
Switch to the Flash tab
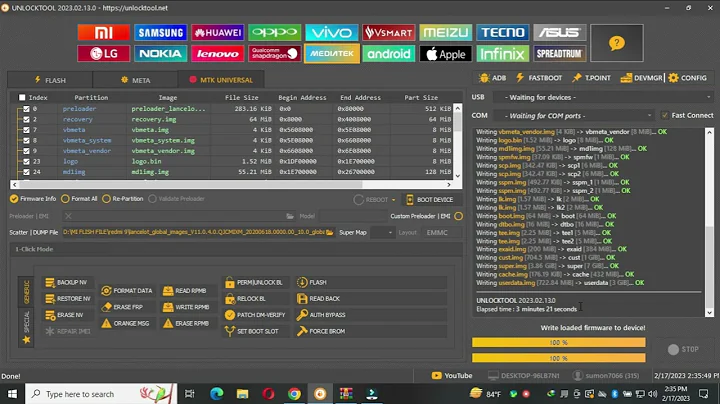coord(50,80)
